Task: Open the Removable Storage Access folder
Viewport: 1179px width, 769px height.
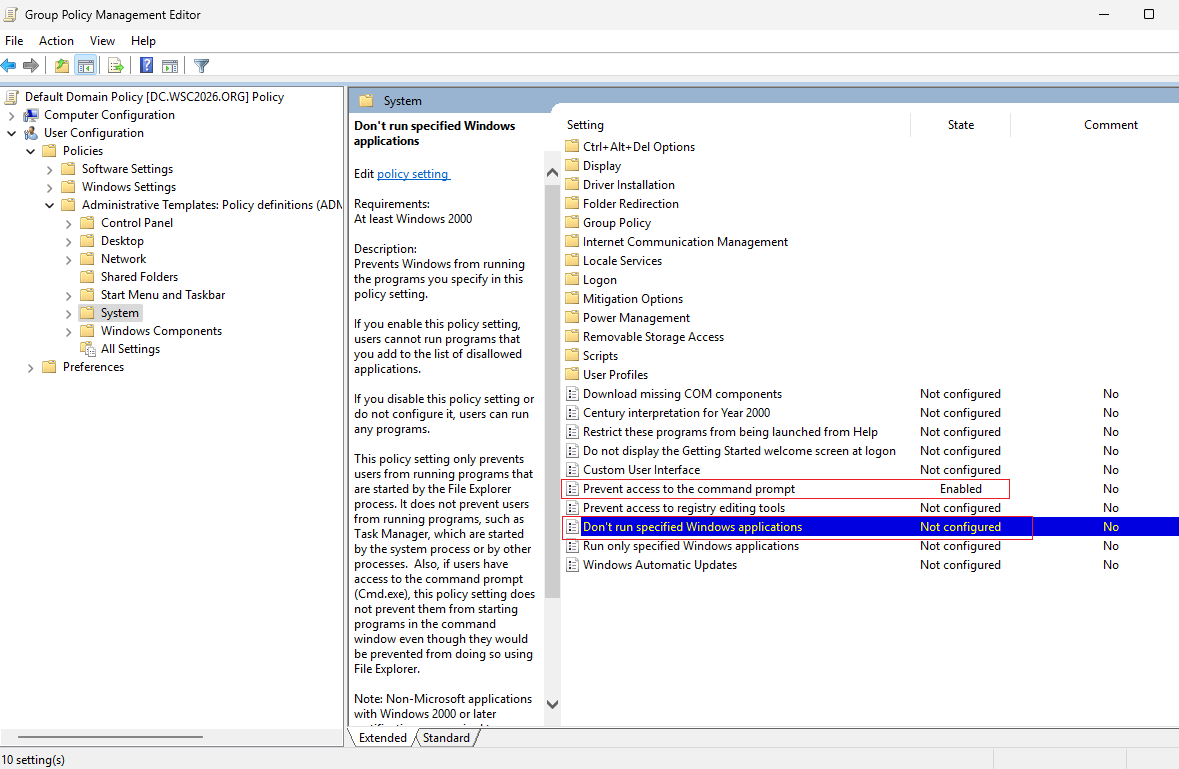Action: click(653, 337)
